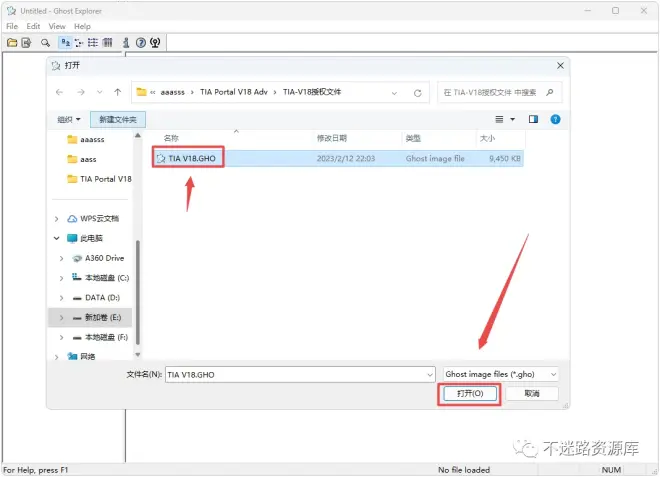The width and height of the screenshot is (660, 477).
Task: Select aass folder in navigation pane
Action: point(88,159)
